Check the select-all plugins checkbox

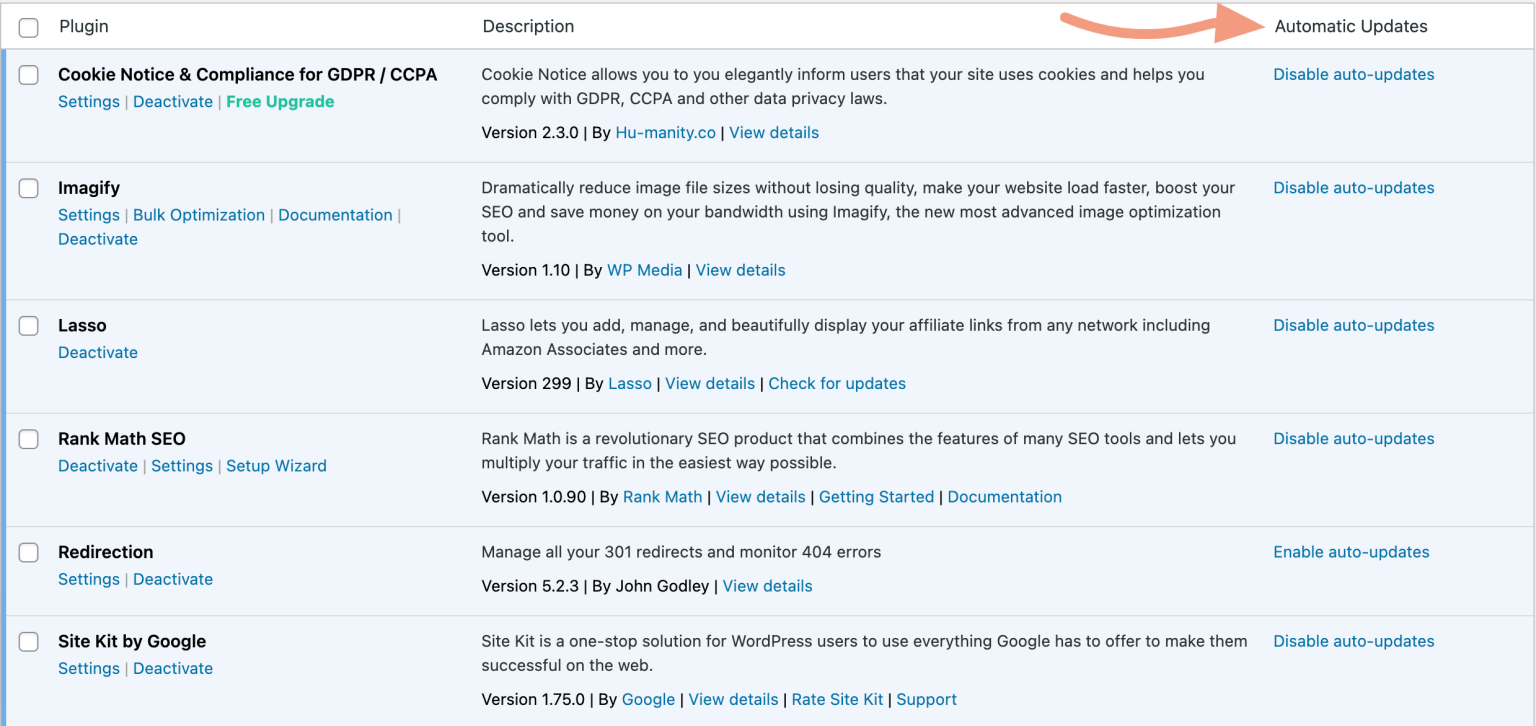pyautogui.click(x=29, y=27)
